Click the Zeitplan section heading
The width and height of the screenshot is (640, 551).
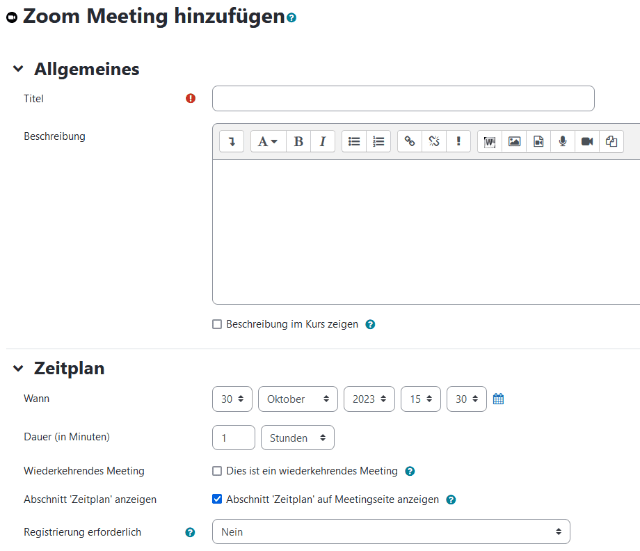click(x=69, y=369)
